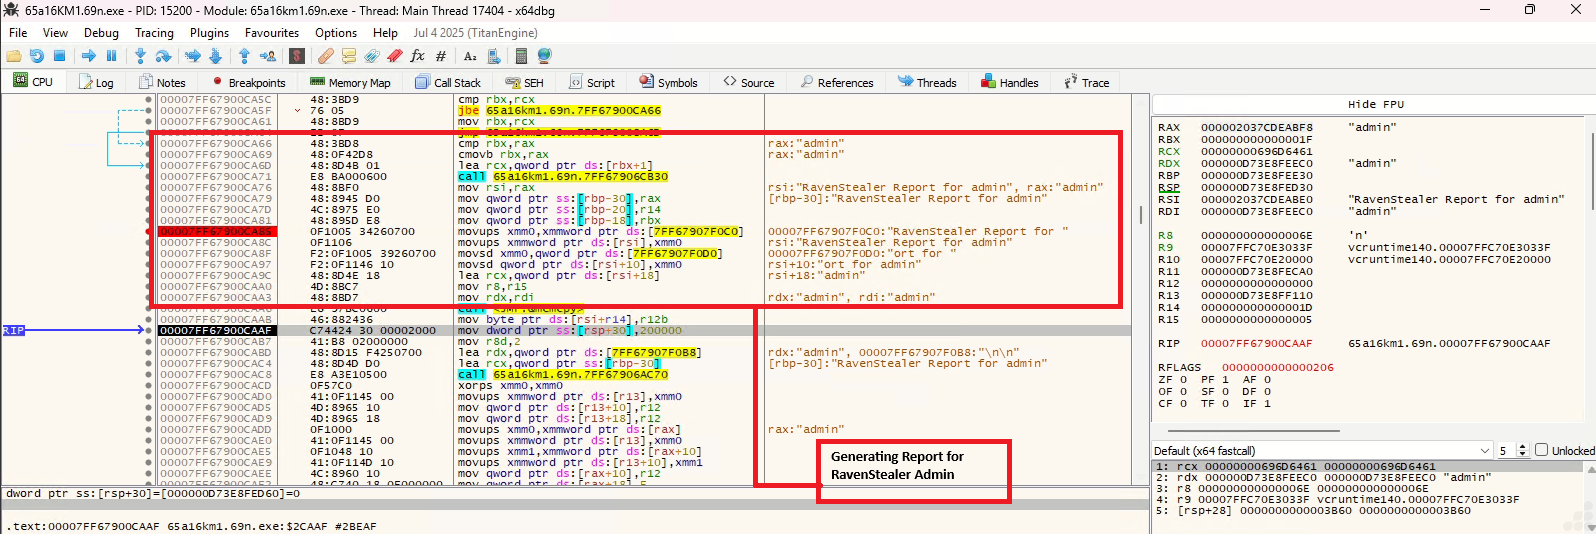The image size is (1596, 534).
Task: Click the fx functions icon
Action: point(417,56)
